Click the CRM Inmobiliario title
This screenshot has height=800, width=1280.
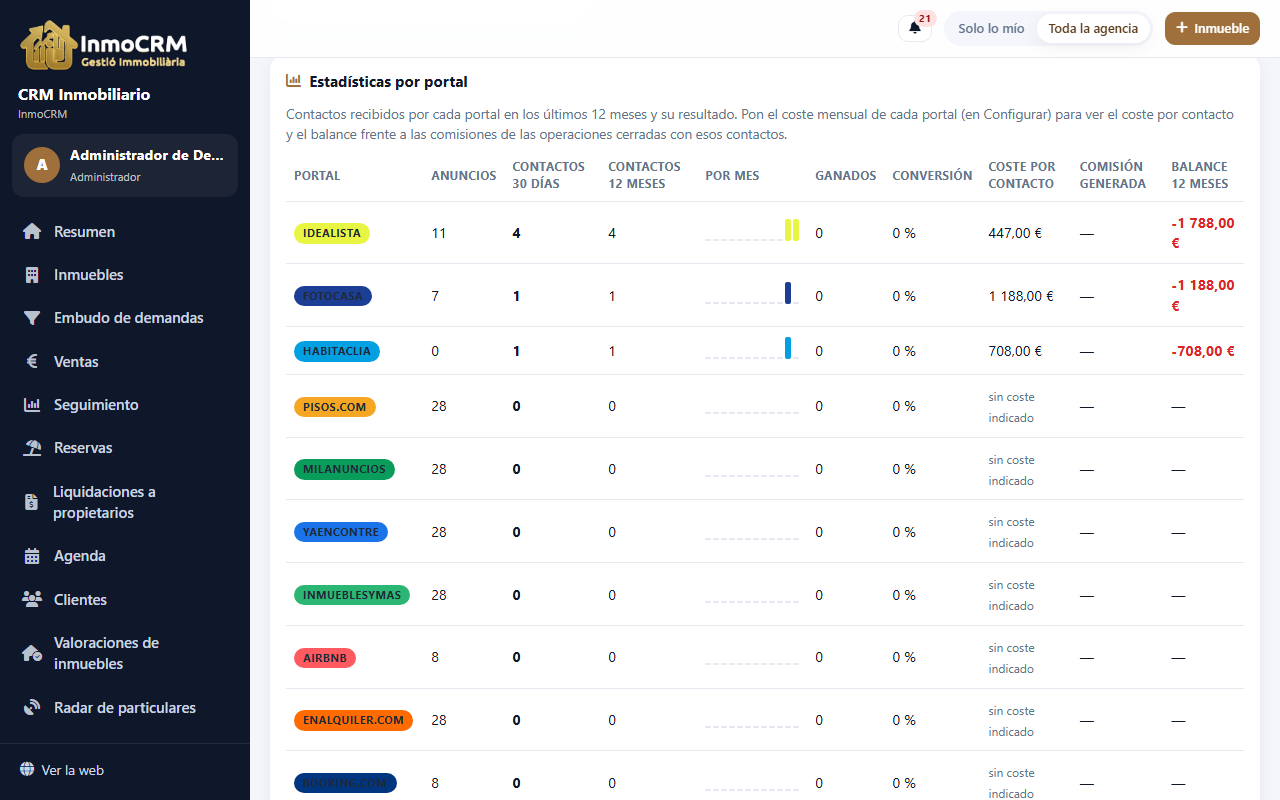click(84, 94)
